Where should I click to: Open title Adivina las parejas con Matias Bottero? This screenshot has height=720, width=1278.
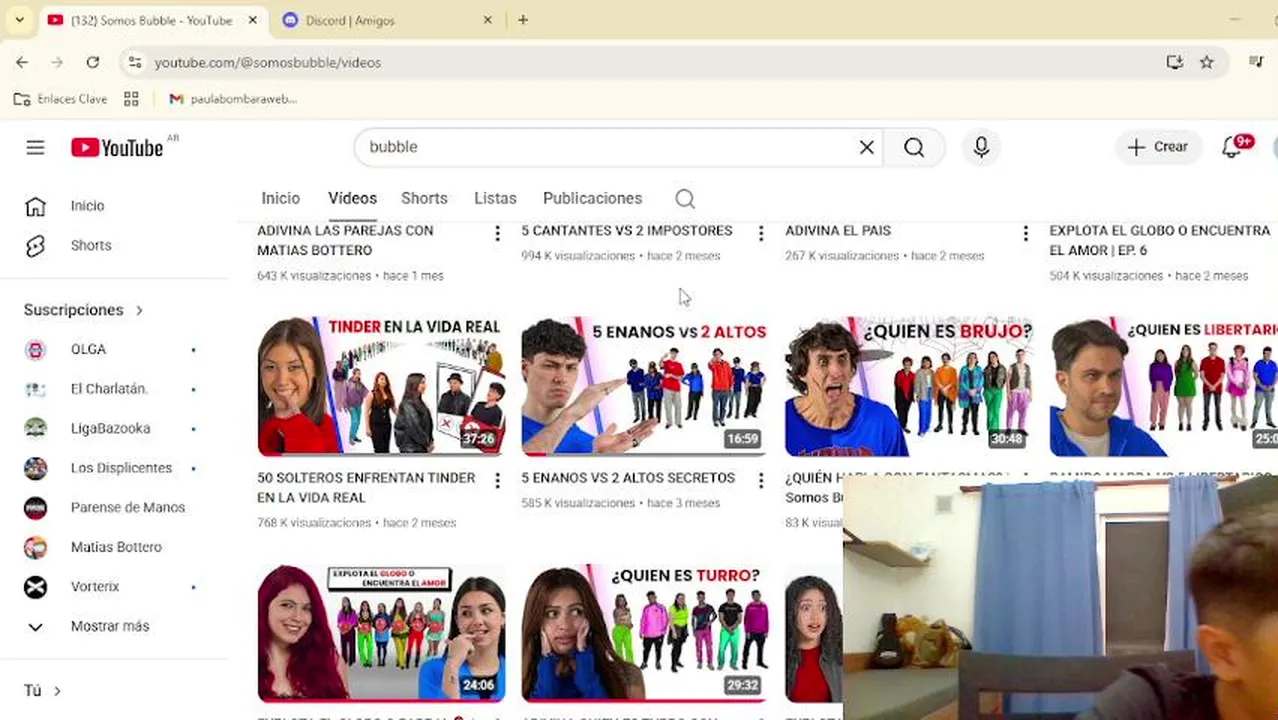[345, 240]
